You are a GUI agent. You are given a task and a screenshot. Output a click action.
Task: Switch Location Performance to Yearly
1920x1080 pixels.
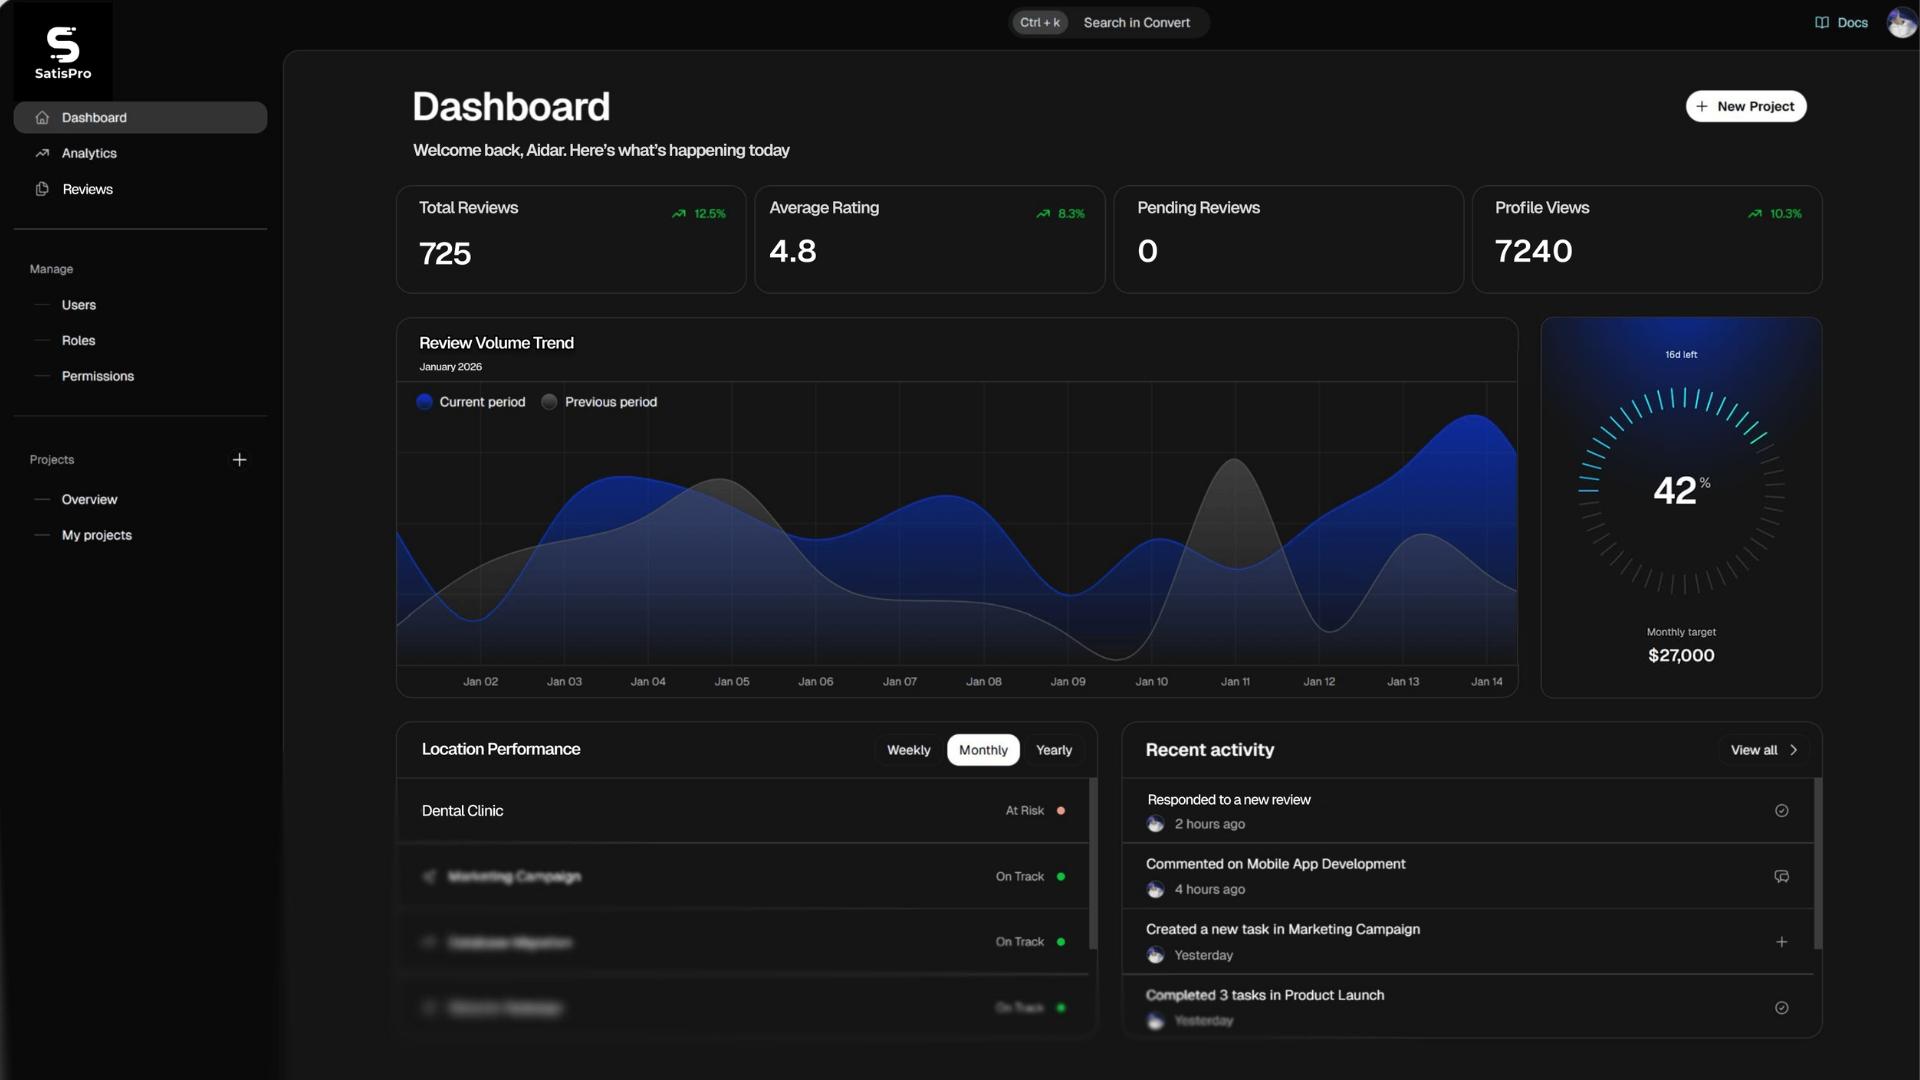pos(1053,750)
